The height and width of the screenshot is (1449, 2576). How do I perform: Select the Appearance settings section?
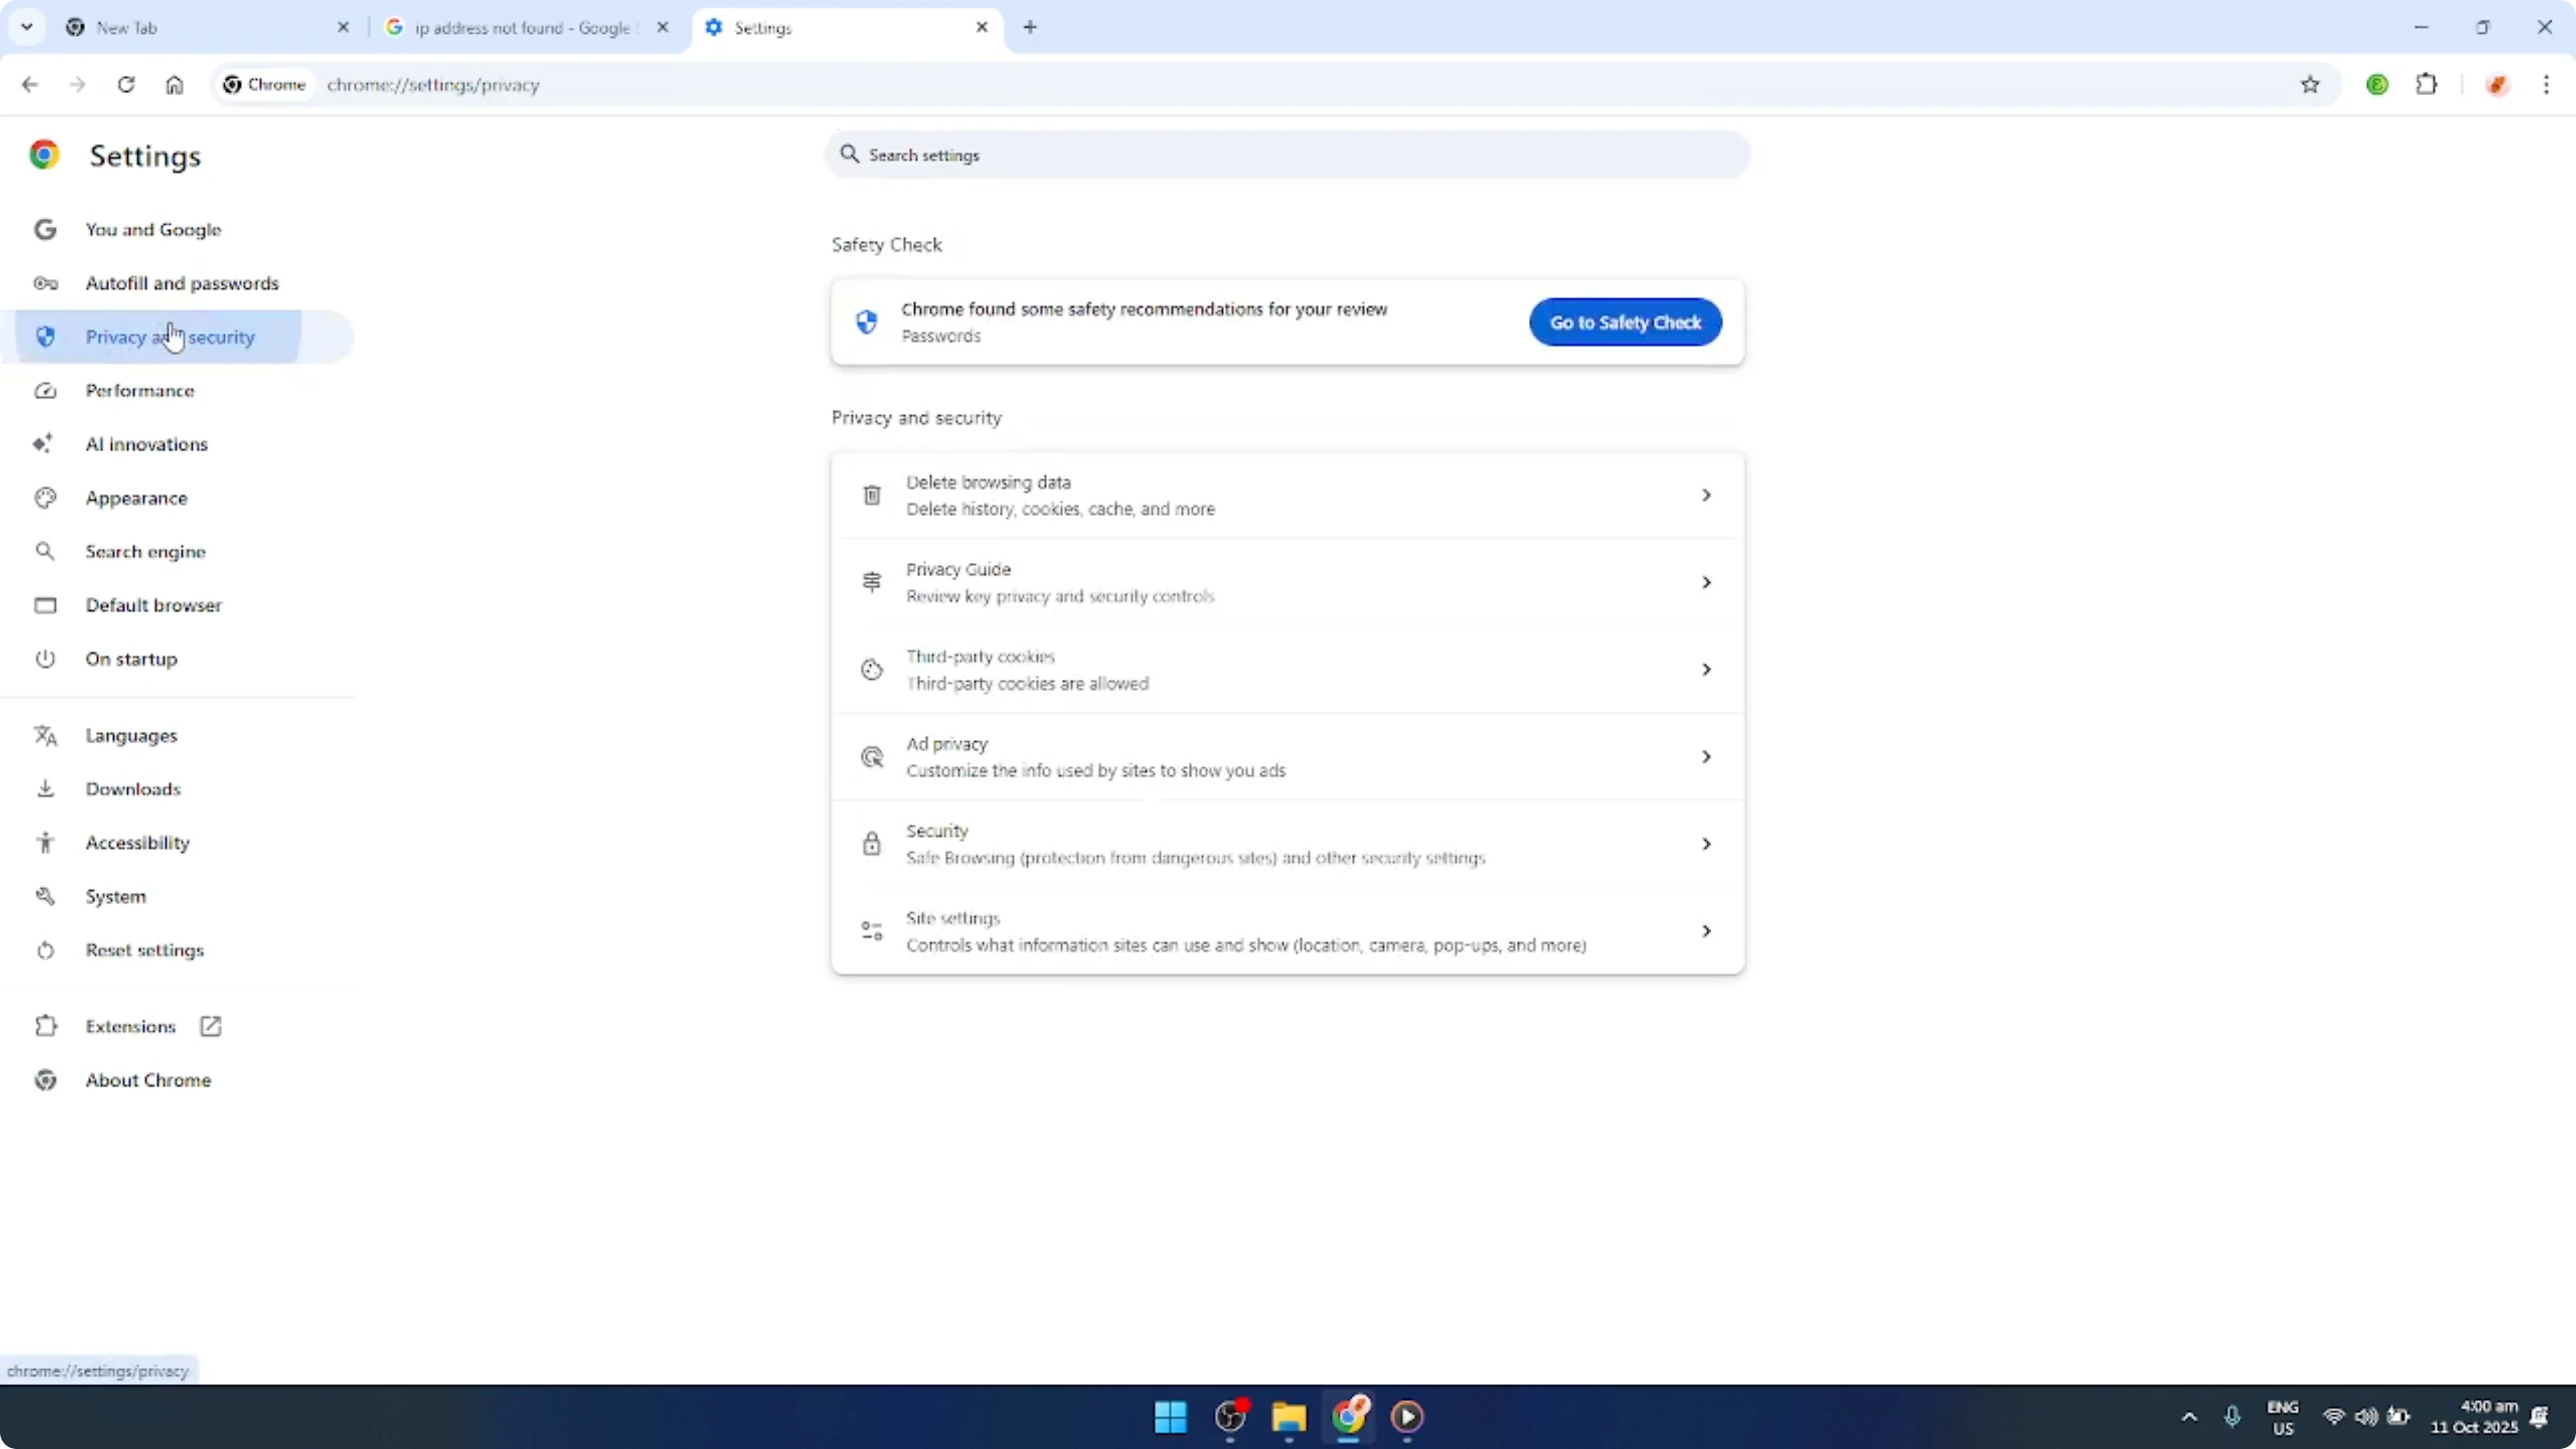point(137,497)
